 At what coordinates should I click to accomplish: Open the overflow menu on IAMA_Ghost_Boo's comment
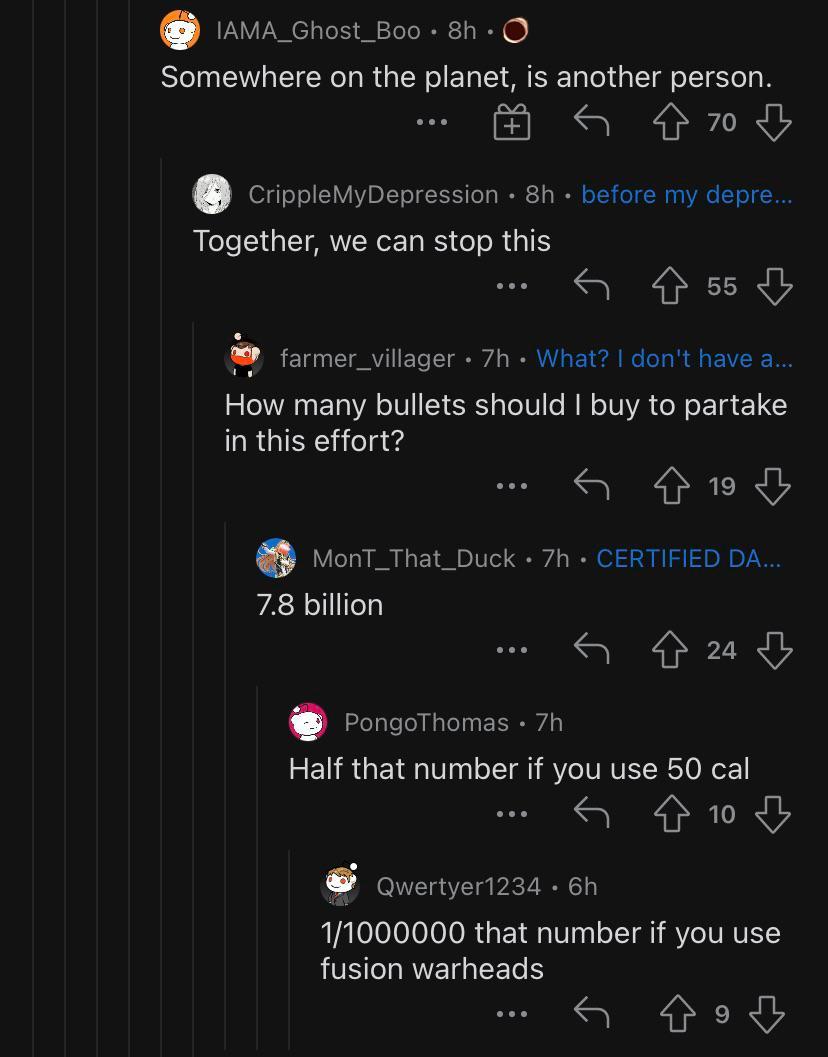pyautogui.click(x=432, y=121)
